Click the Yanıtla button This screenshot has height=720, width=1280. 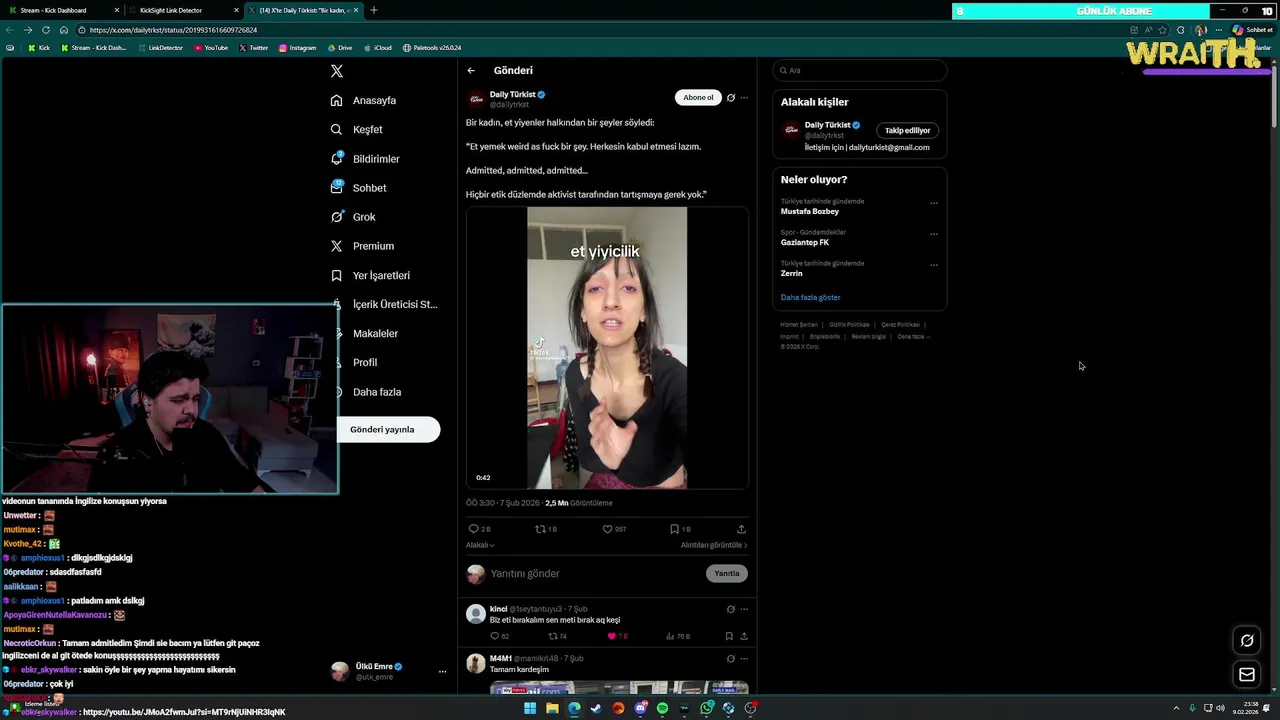[x=727, y=574]
